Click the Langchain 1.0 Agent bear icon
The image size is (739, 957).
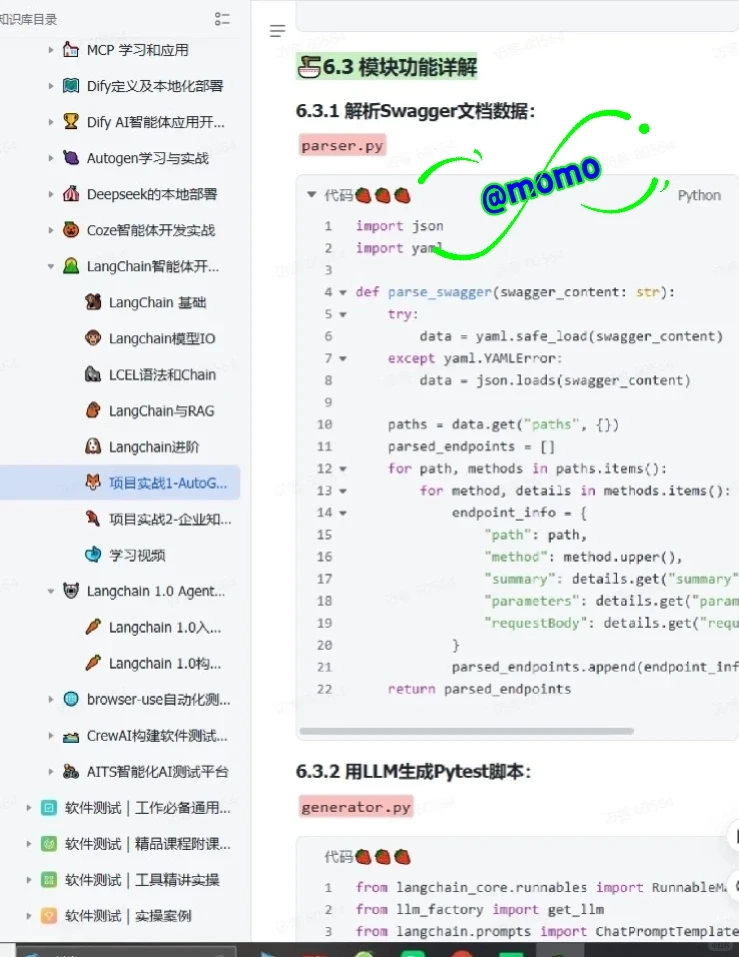click(71, 590)
